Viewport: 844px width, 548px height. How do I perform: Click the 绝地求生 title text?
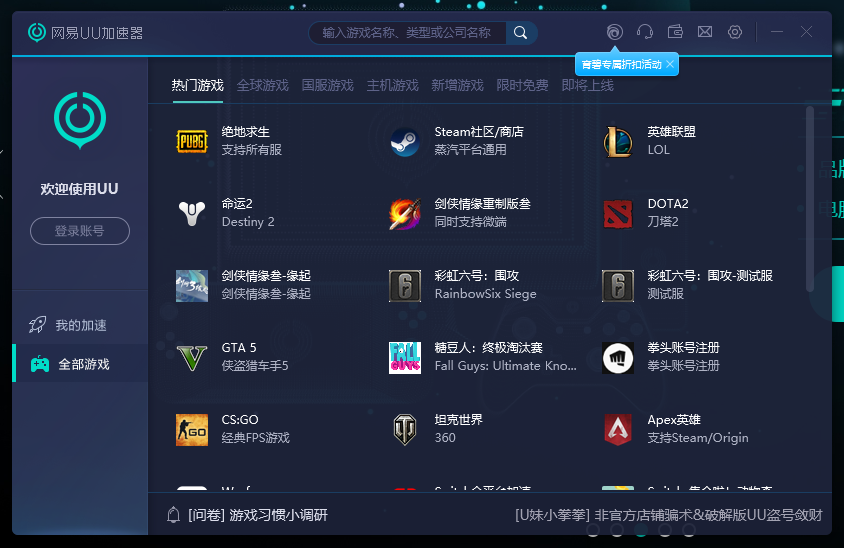click(245, 132)
